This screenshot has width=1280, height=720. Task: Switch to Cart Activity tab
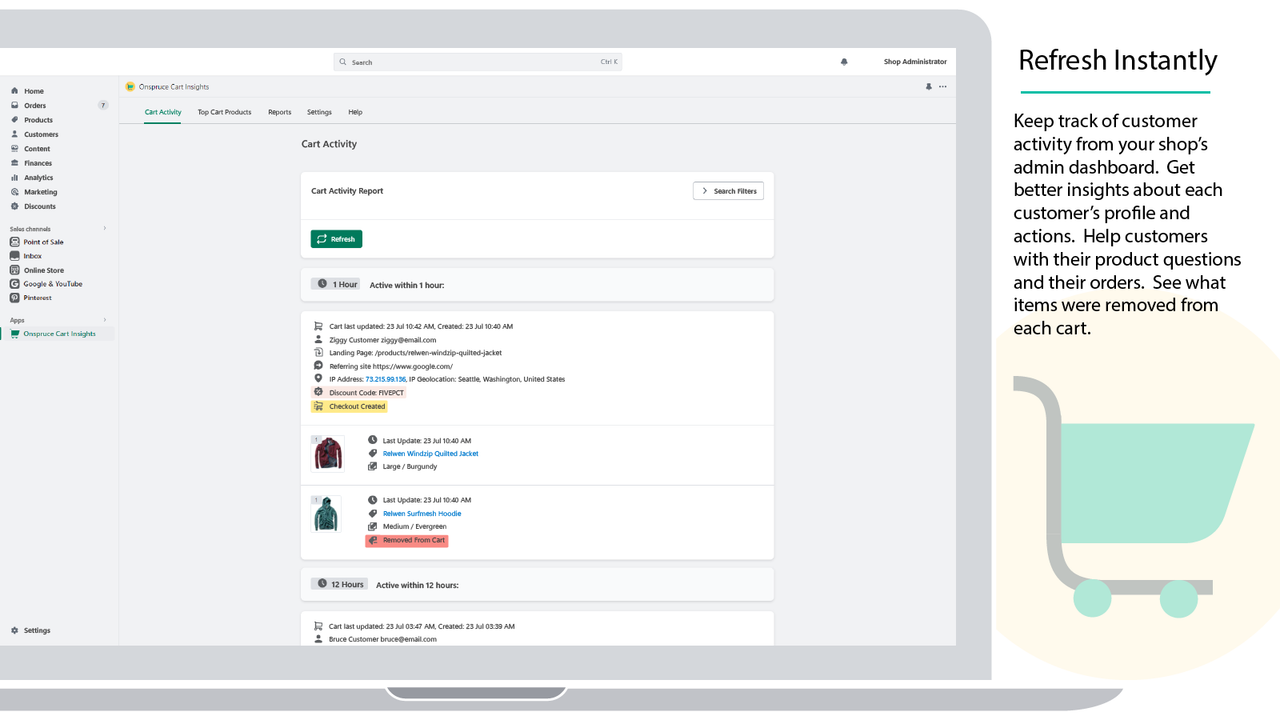point(163,112)
